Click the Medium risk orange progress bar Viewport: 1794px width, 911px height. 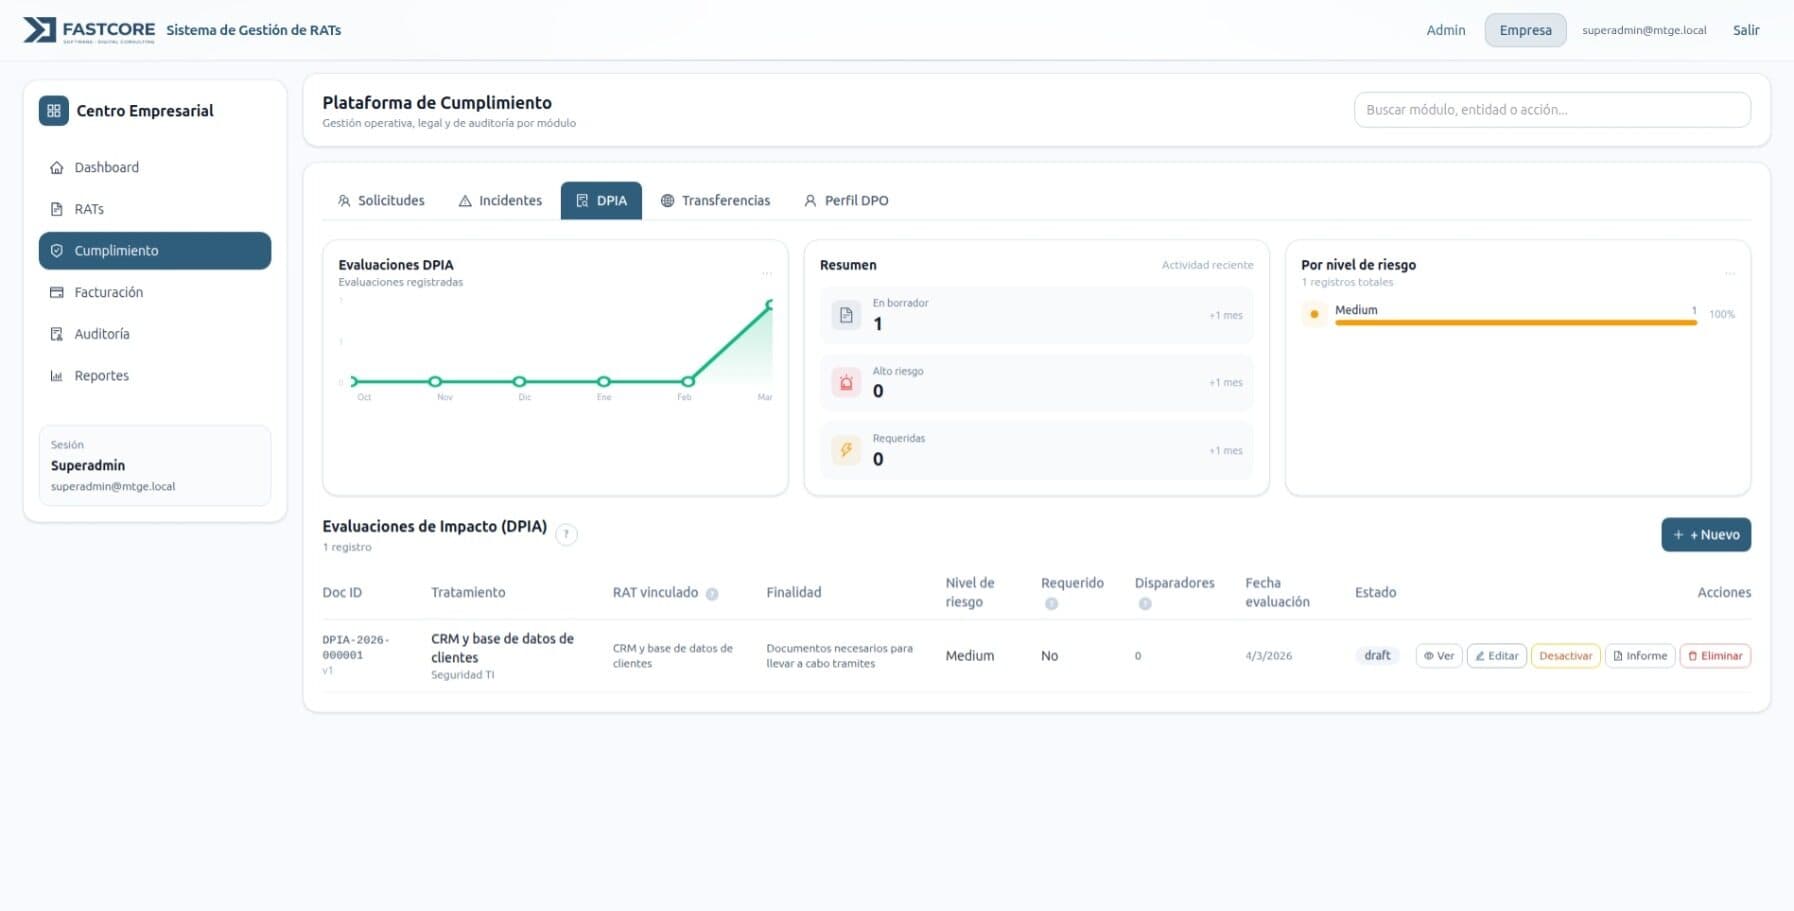pos(1515,323)
